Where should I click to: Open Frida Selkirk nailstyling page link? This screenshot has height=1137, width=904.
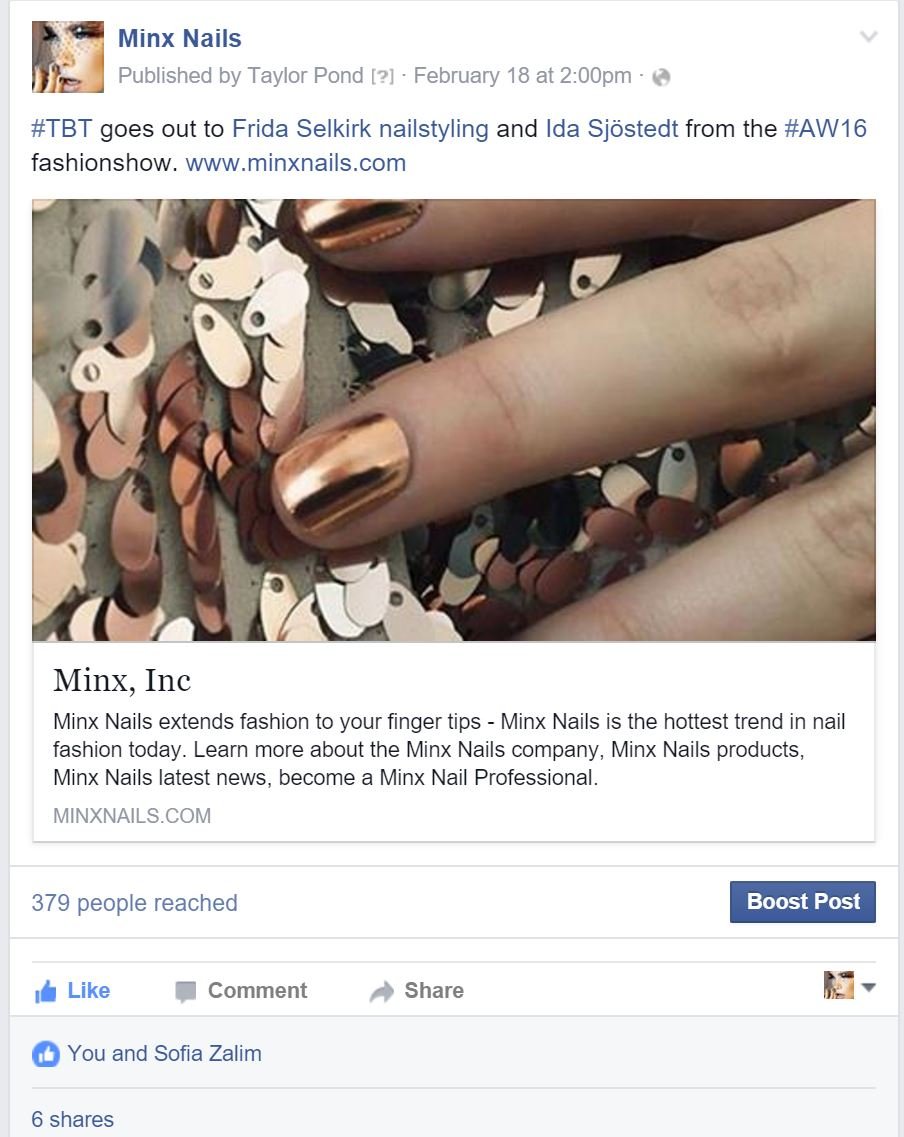point(360,128)
